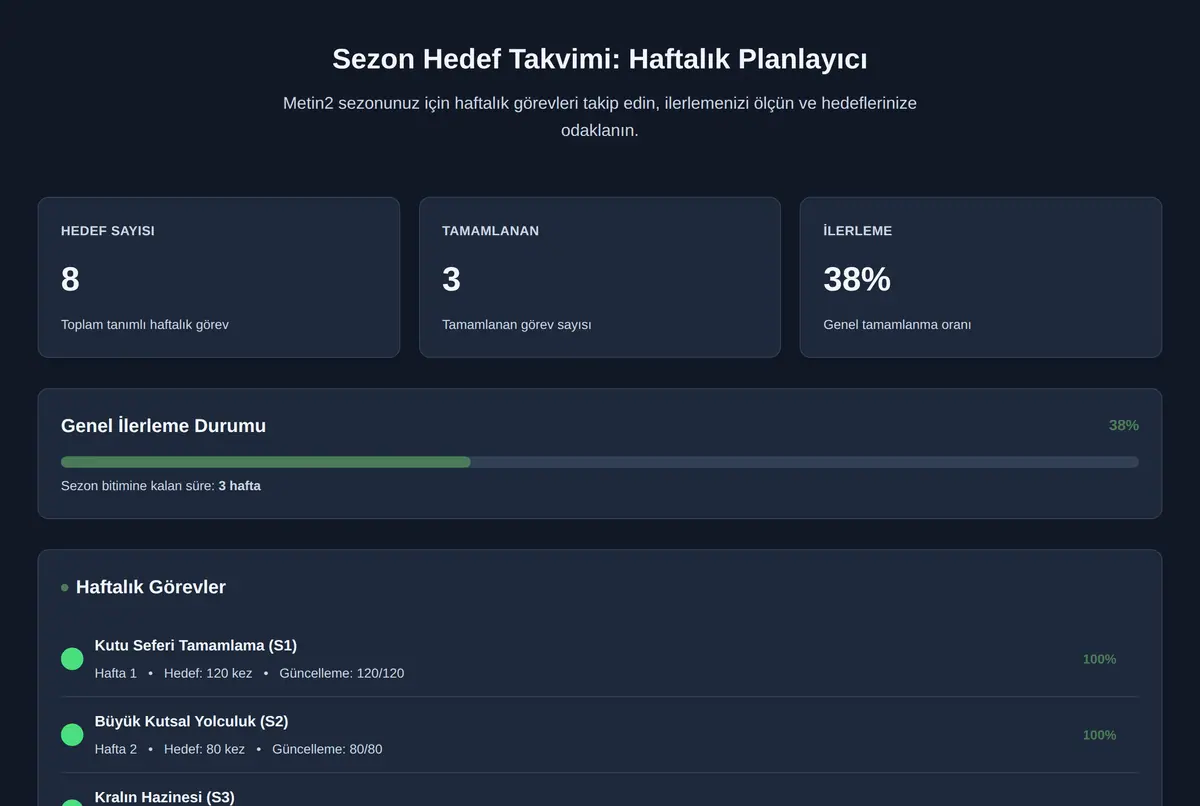Image resolution: width=1200 pixels, height=806 pixels.
Task: Click the green 38% label above progress bar
Action: pyautogui.click(x=1124, y=425)
